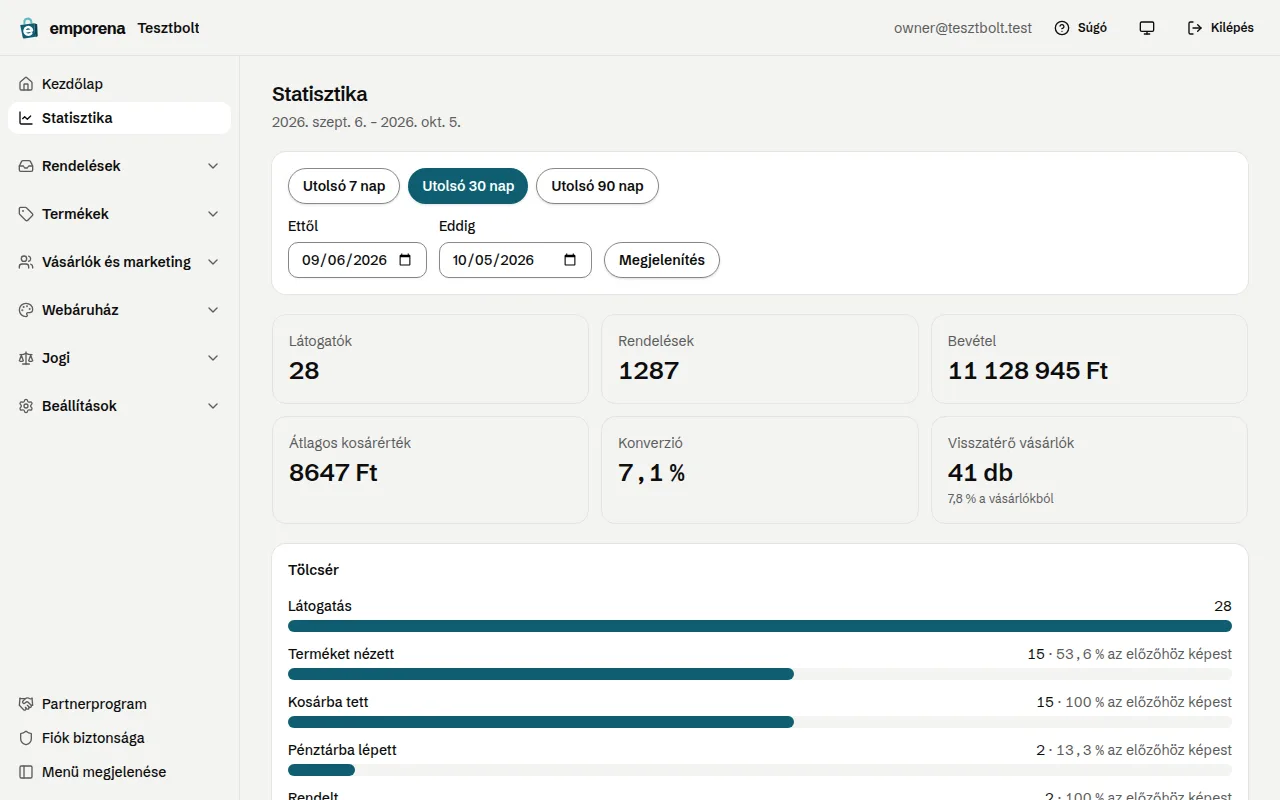Expand the Webáruház menu chevron
Image resolution: width=1280 pixels, height=800 pixels.
point(213,310)
